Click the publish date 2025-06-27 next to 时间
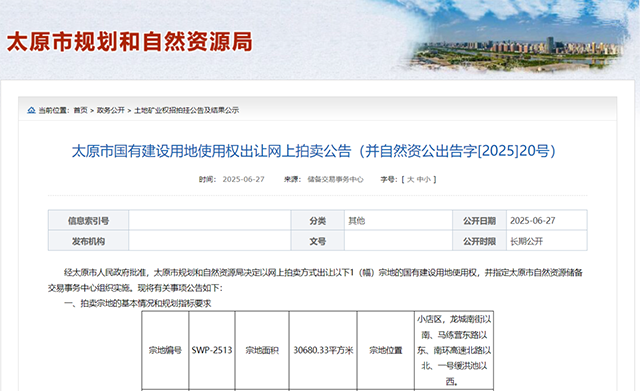640x391 pixels. coord(243,179)
